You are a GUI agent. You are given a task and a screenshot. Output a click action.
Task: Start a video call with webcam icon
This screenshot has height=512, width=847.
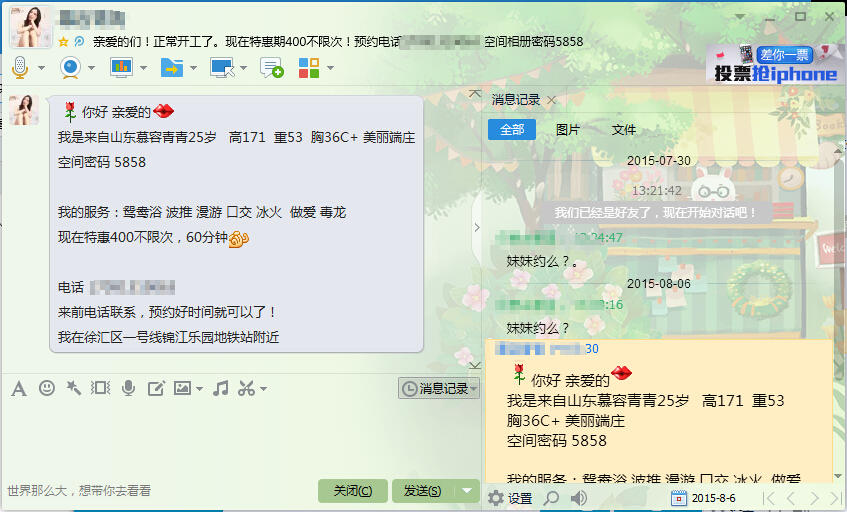pyautogui.click(x=70, y=68)
